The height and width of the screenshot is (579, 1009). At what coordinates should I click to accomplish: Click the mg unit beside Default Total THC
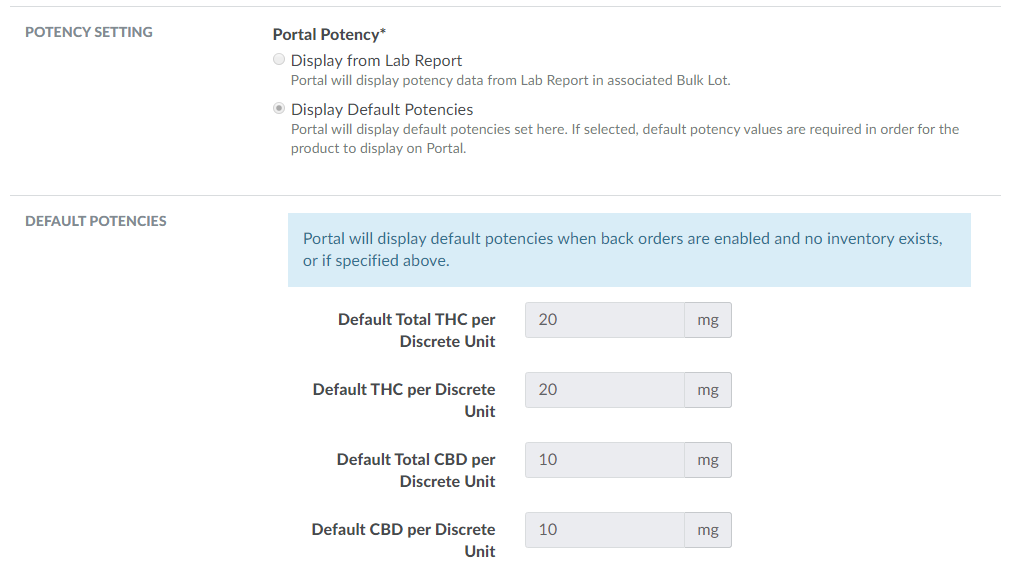(x=708, y=320)
